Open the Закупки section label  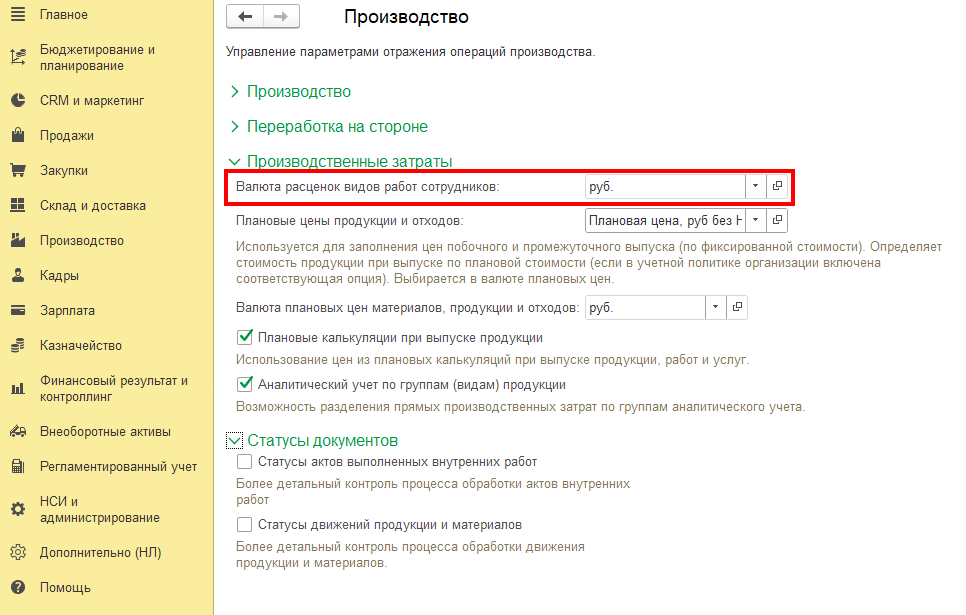tap(64, 171)
